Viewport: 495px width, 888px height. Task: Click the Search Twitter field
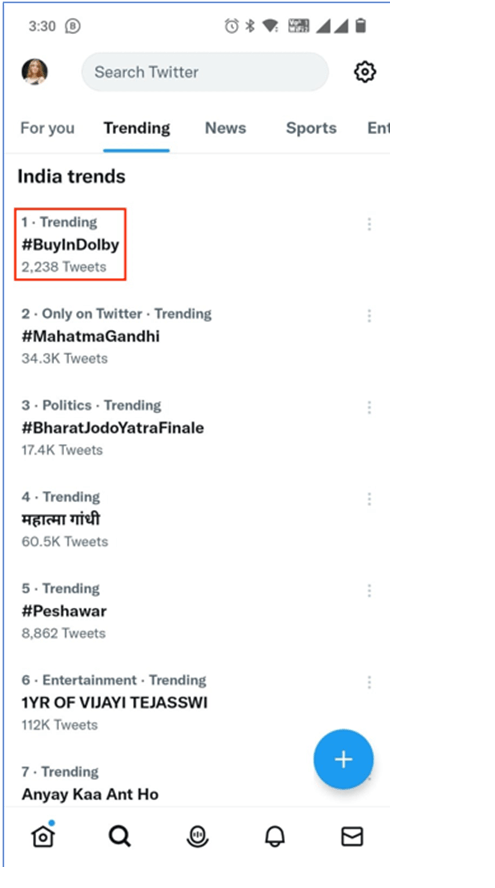(x=205, y=72)
